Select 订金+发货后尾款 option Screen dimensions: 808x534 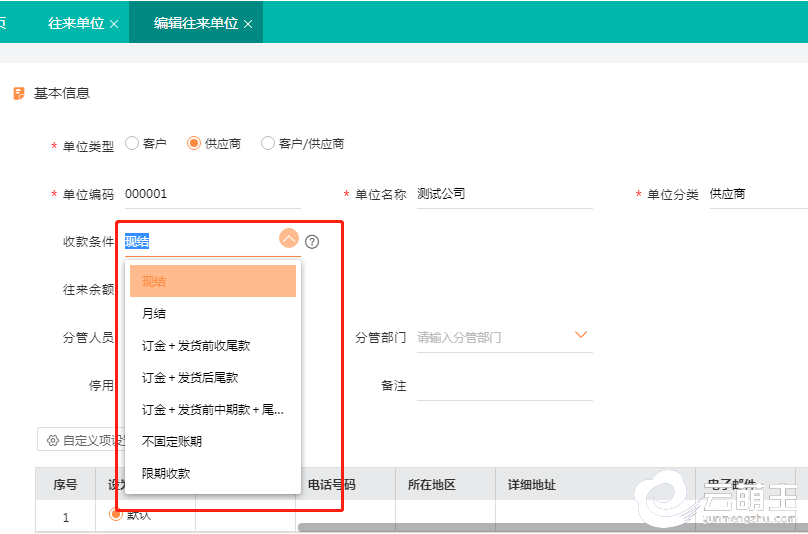point(190,378)
